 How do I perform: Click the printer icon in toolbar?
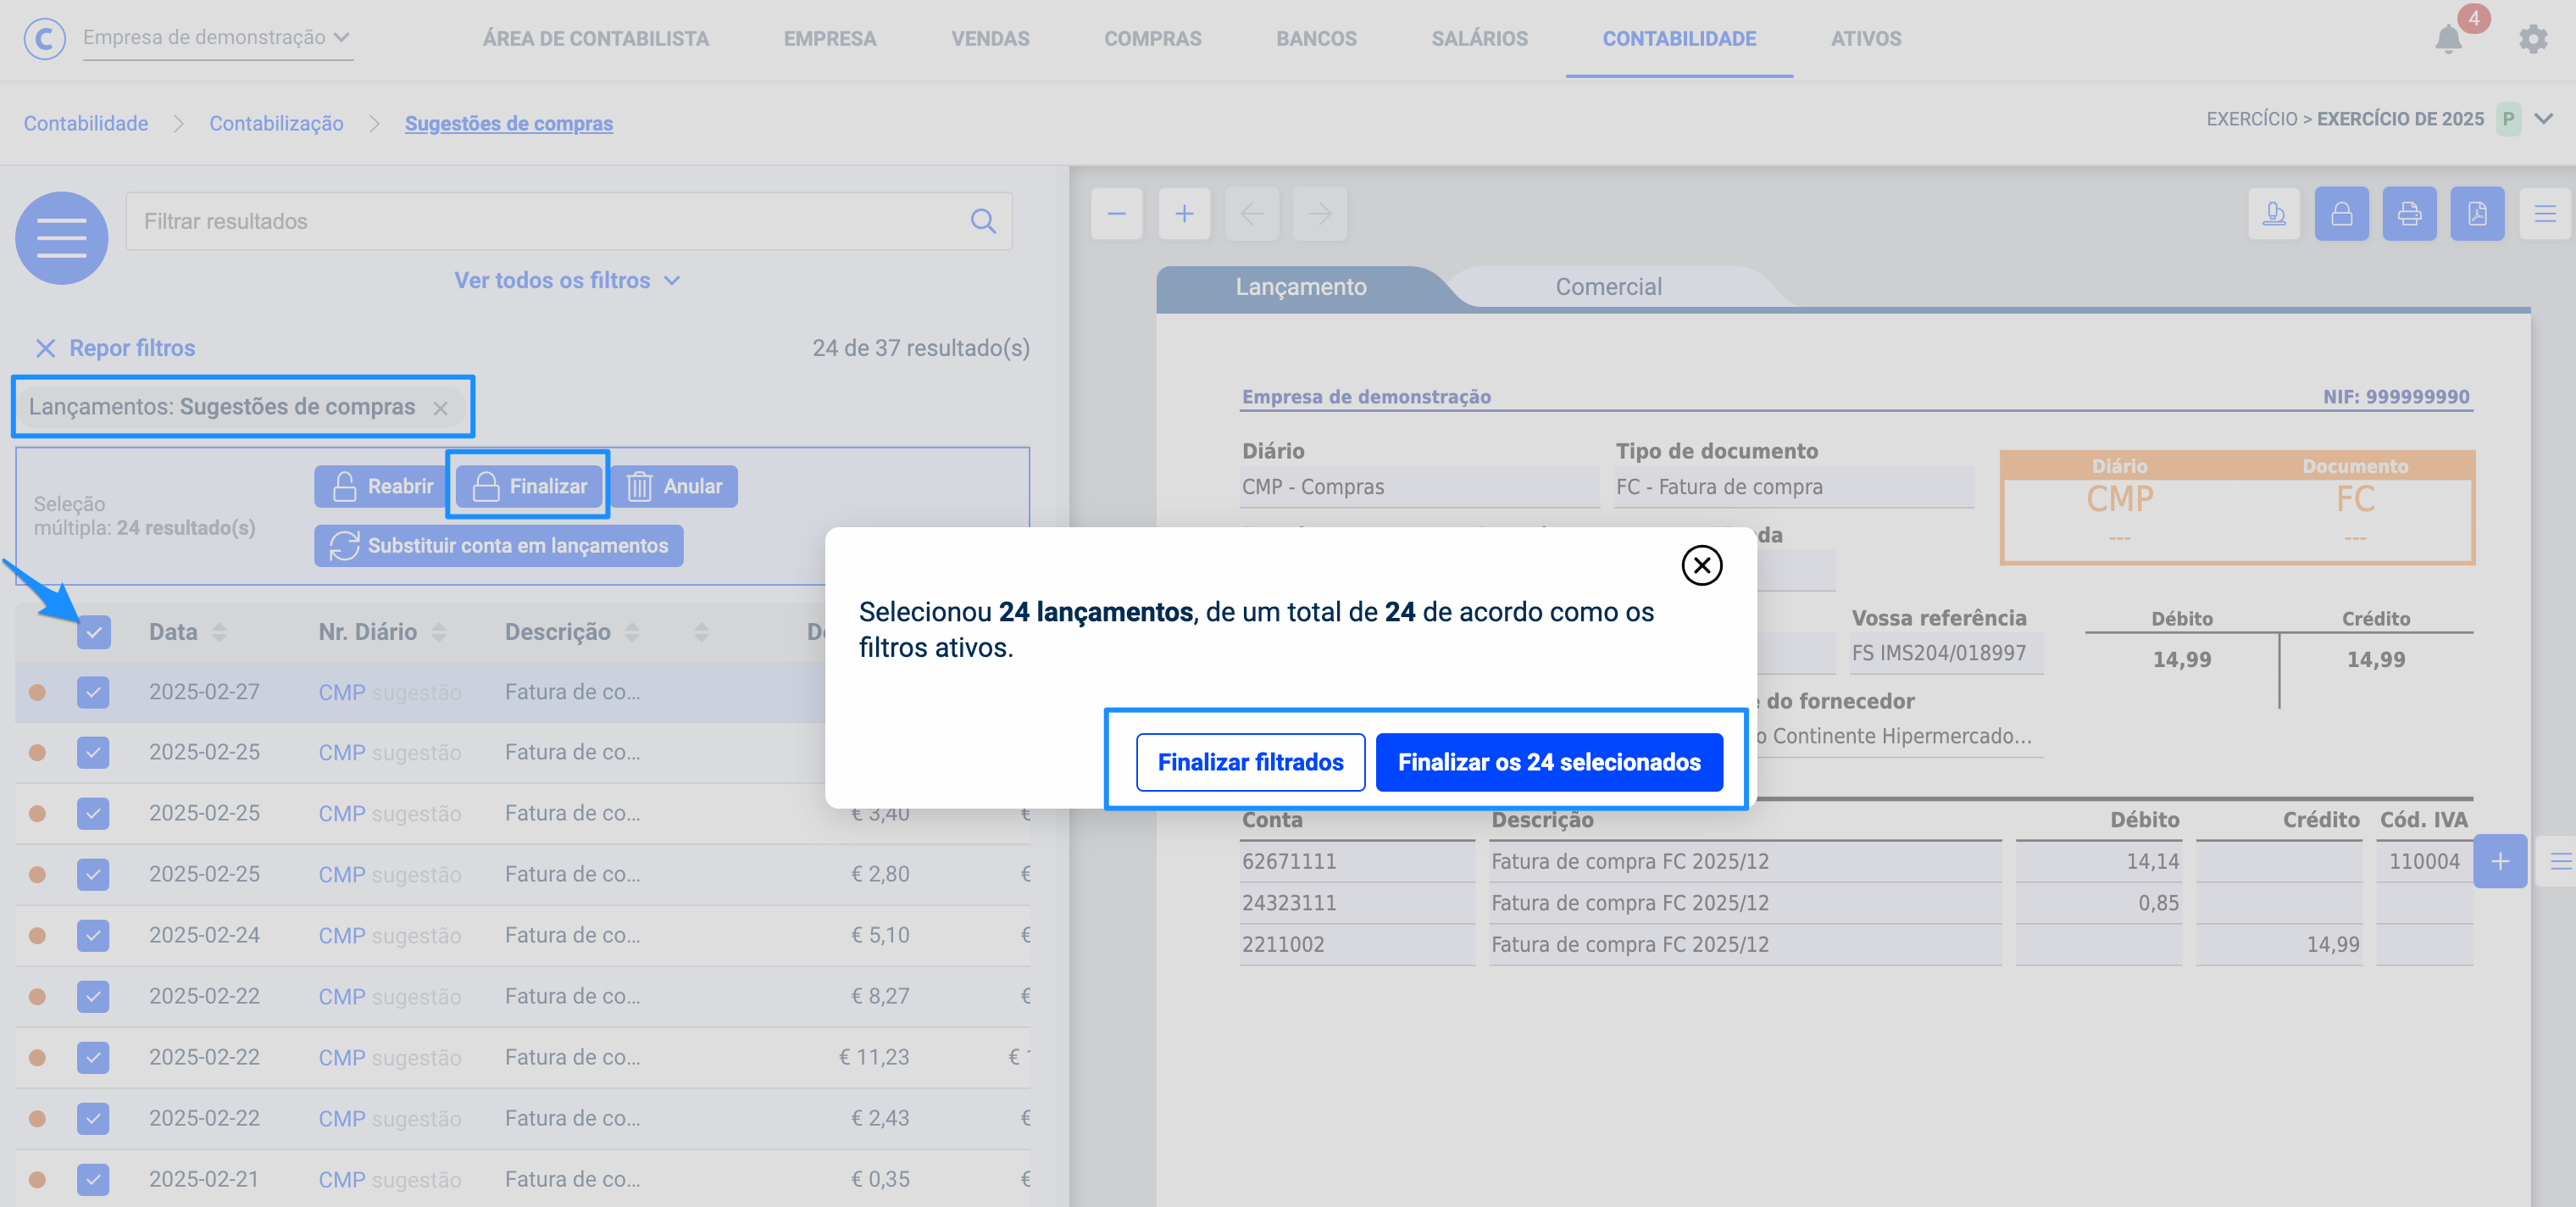pyautogui.click(x=2409, y=213)
